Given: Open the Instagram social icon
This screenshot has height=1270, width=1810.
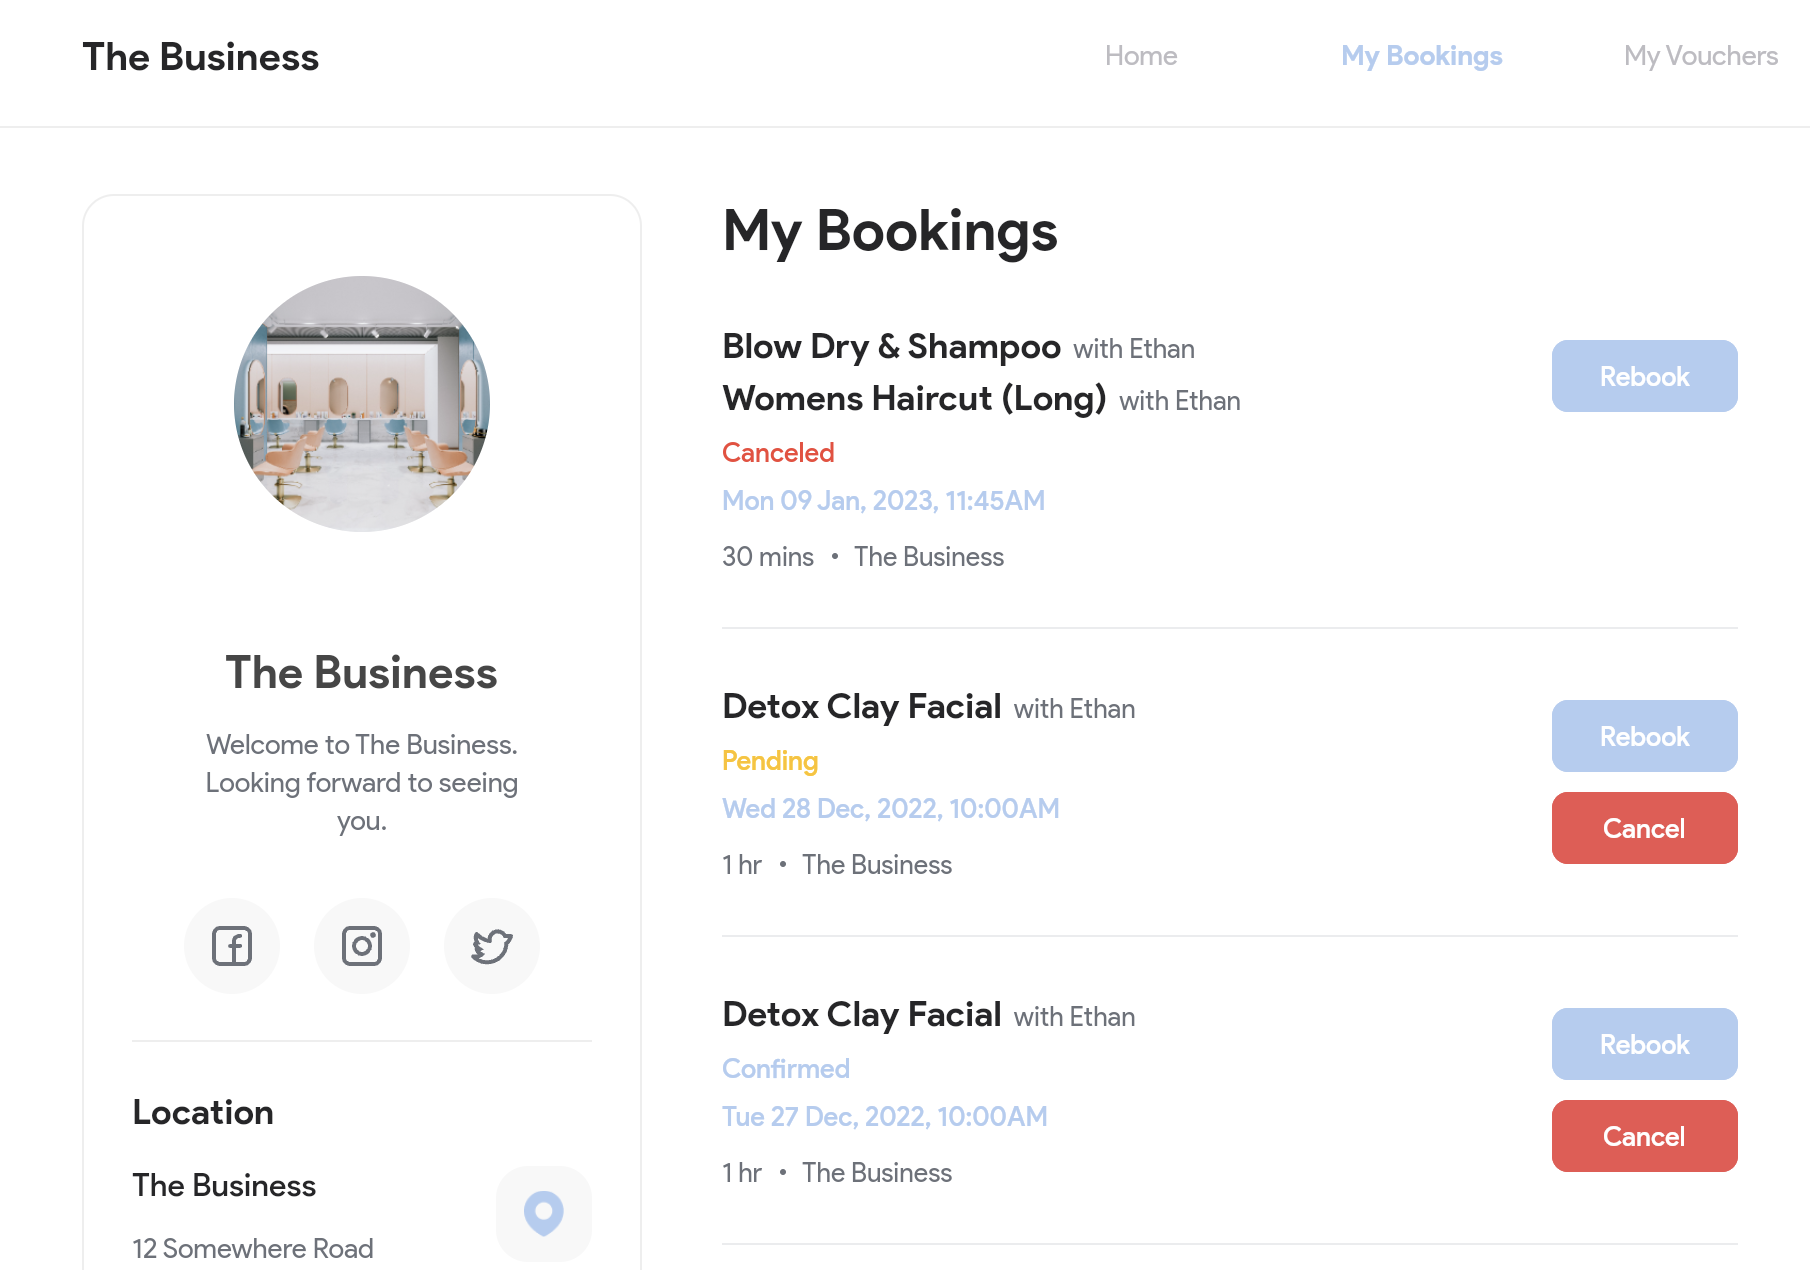Looking at the screenshot, I should coord(362,946).
